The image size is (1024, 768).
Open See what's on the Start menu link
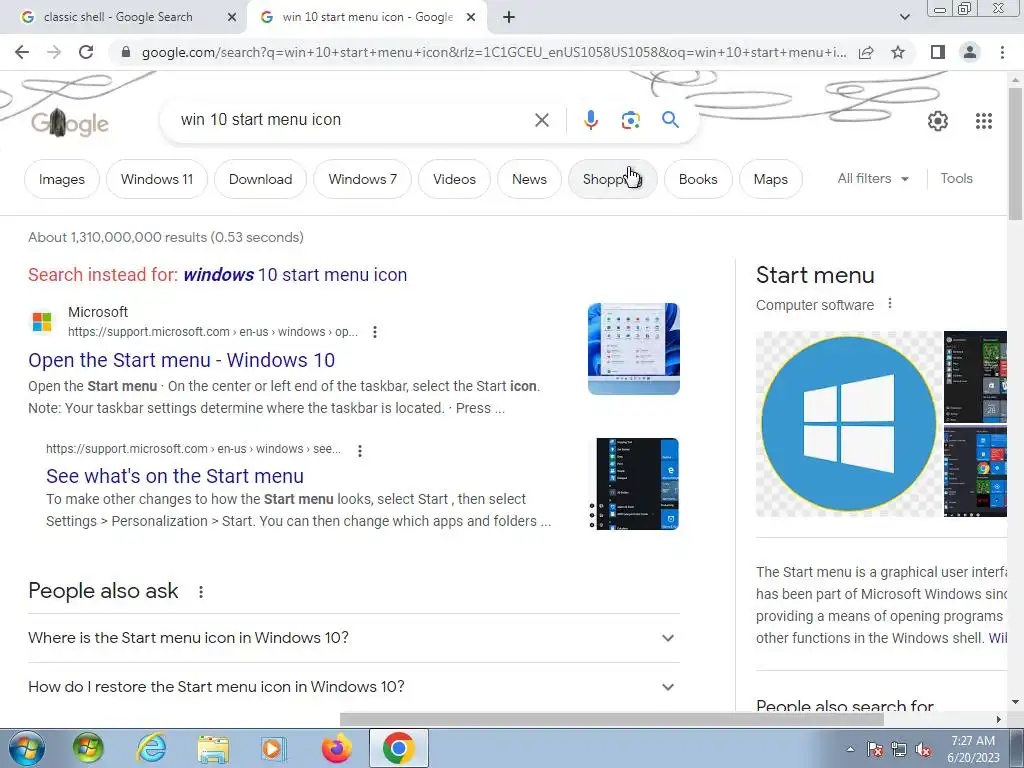point(175,476)
